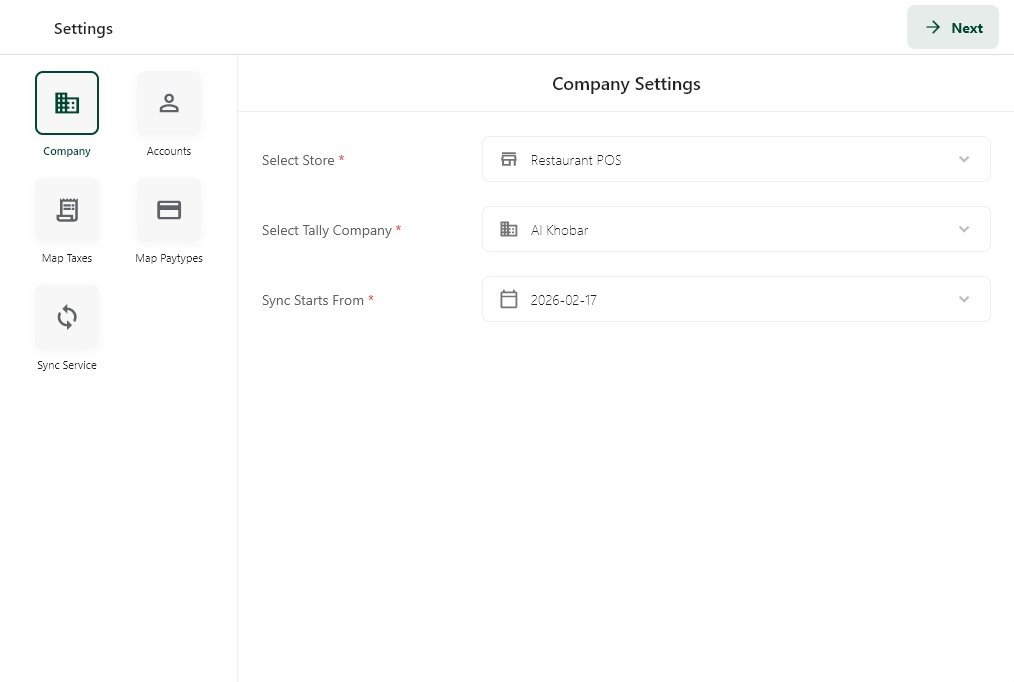Switch to the Accounts label tab
Screen dimensions: 1014x682
pyautogui.click(x=169, y=151)
